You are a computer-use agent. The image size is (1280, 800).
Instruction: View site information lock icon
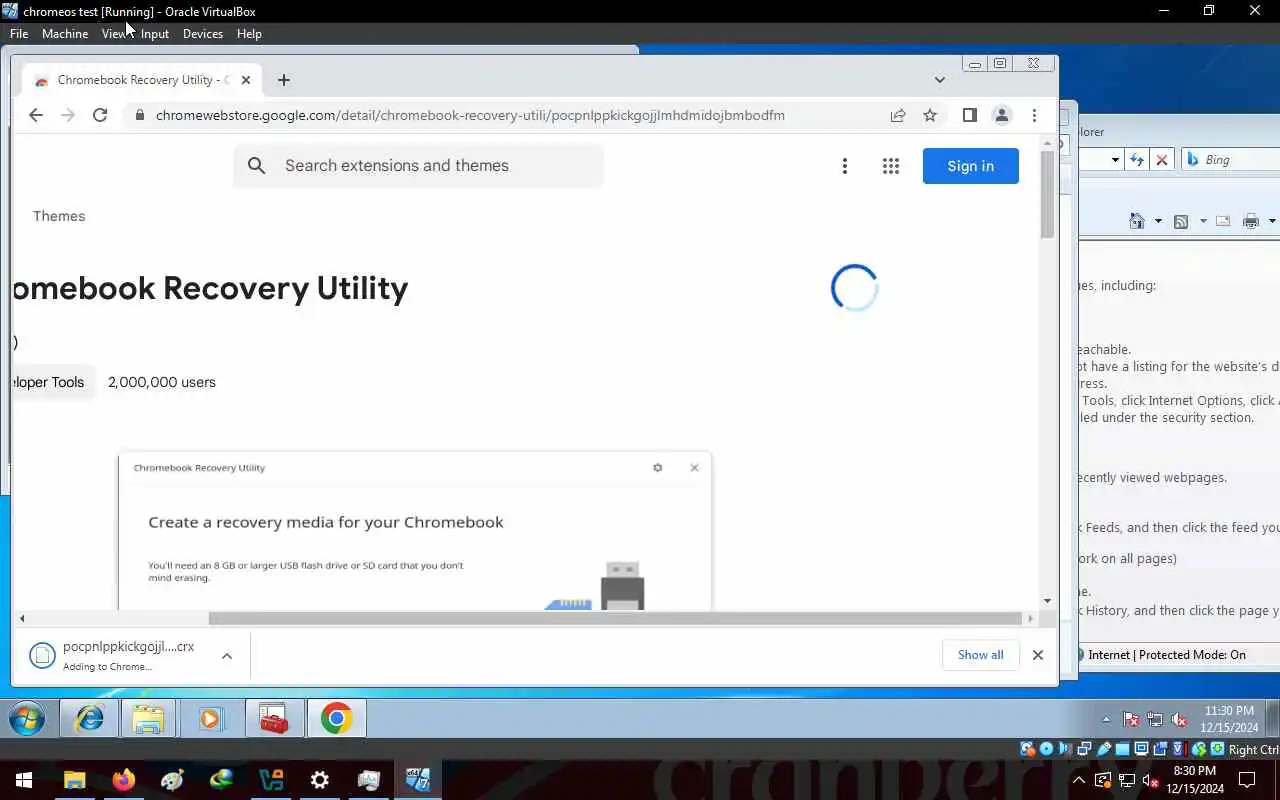(139, 115)
